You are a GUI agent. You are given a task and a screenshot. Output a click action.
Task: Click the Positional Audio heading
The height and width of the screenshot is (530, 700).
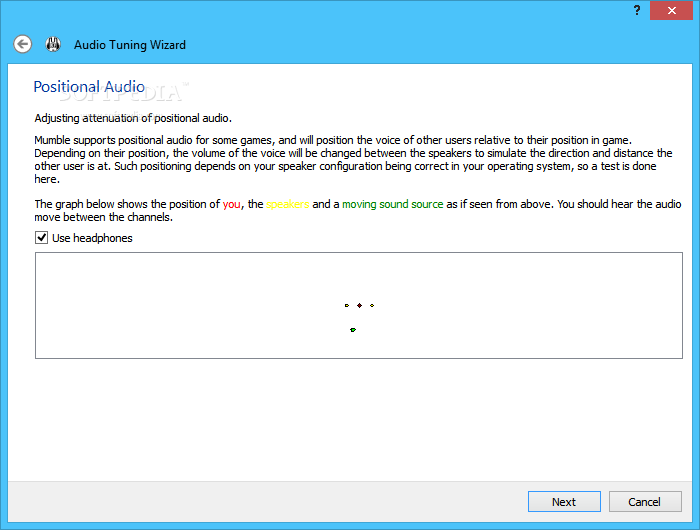(x=89, y=87)
